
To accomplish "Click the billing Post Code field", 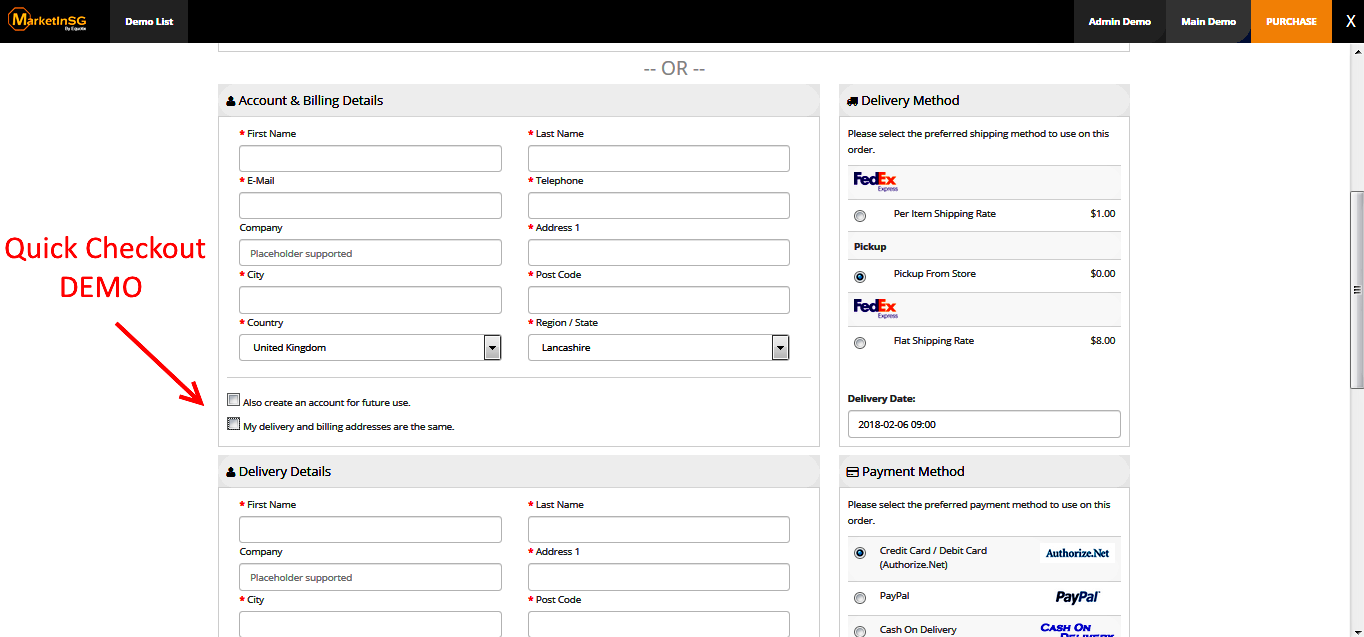I will (659, 300).
